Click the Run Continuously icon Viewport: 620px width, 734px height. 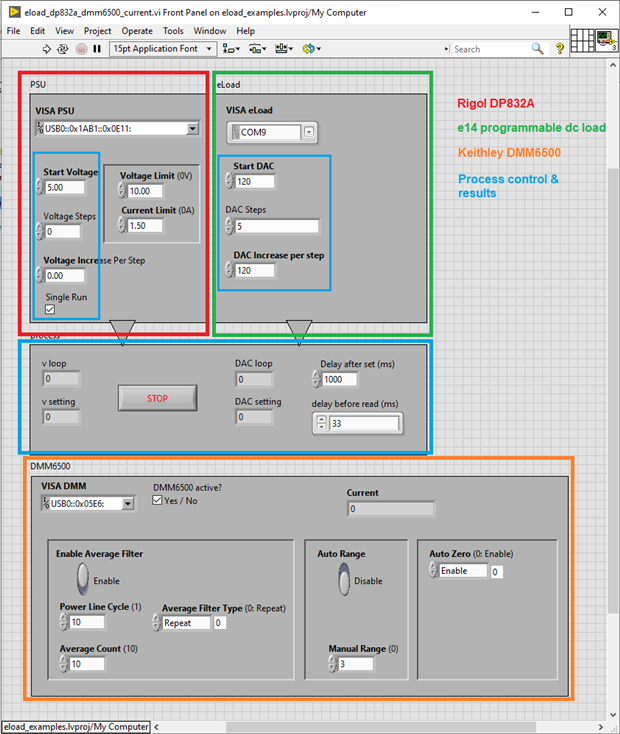click(62, 49)
